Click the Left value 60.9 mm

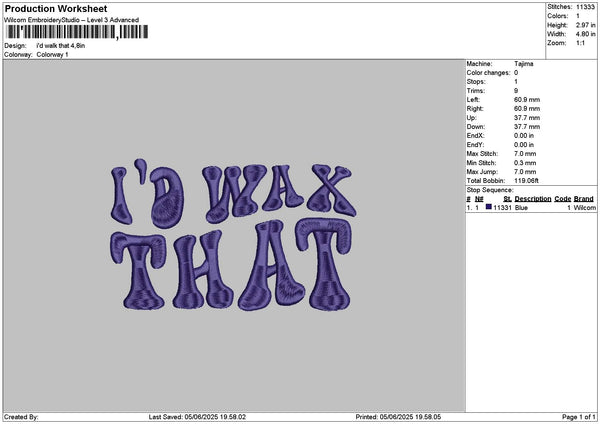(527, 99)
